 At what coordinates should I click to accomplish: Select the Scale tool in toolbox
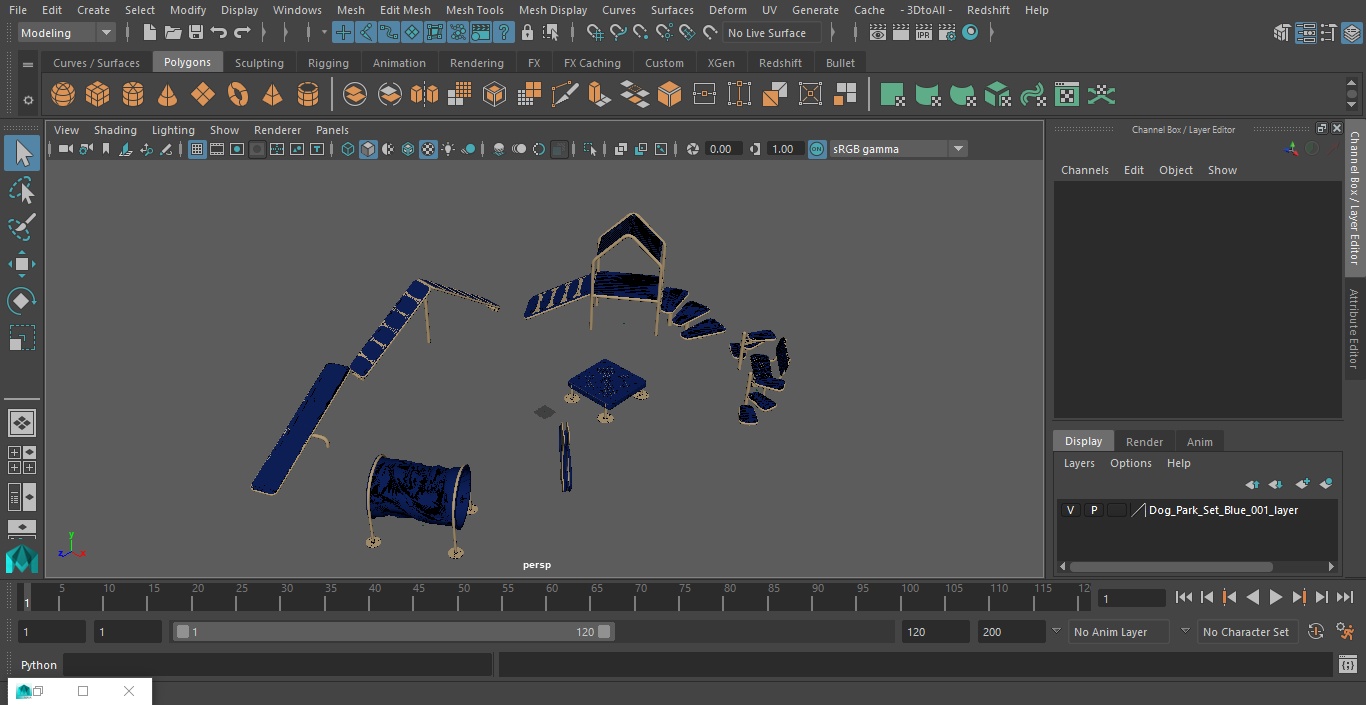(22, 338)
